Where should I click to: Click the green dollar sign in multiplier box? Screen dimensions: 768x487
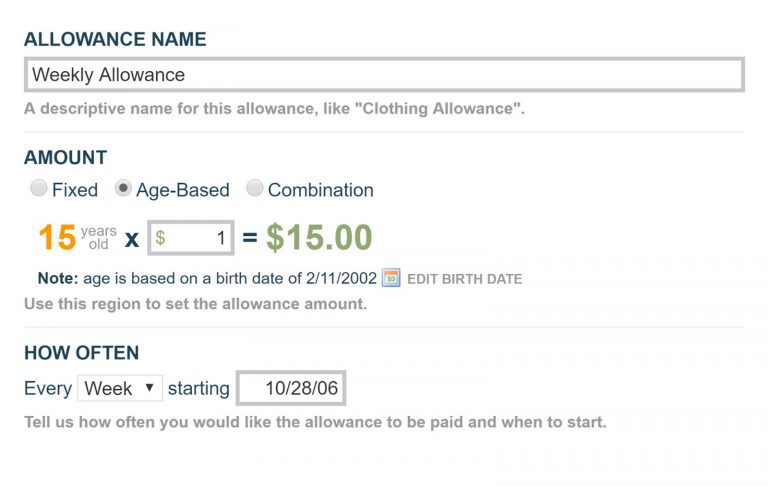[160, 238]
